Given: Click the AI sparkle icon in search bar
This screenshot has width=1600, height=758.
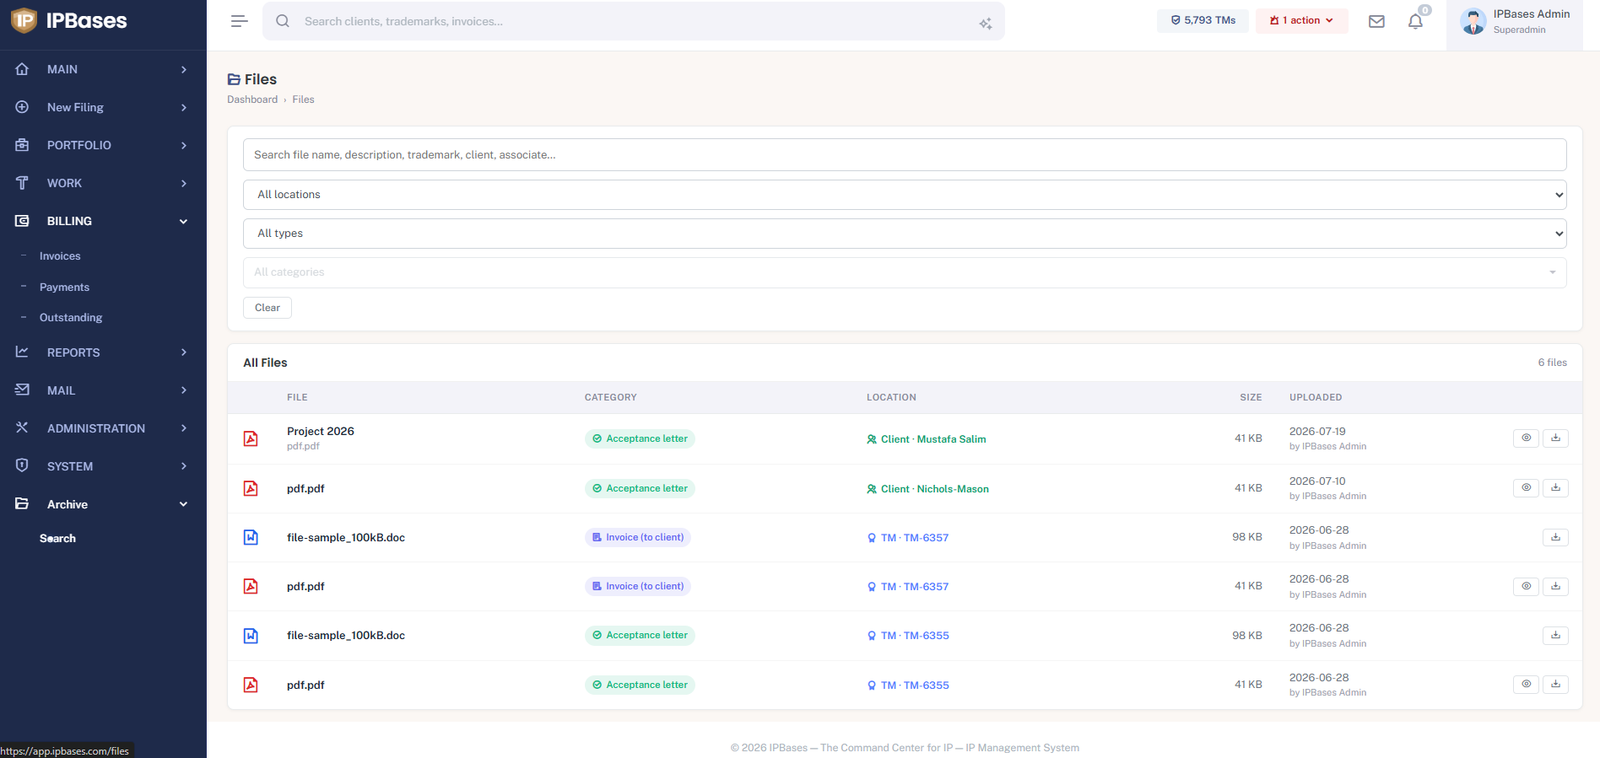Looking at the screenshot, I should click(985, 23).
